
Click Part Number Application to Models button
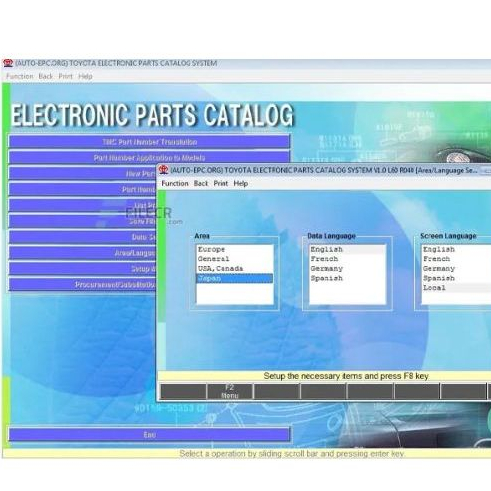coord(149,158)
